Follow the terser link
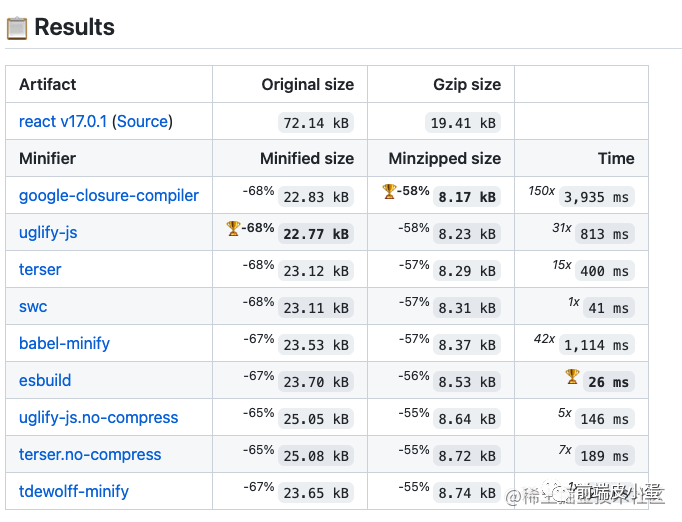This screenshot has width=682, height=522. [x=40, y=269]
